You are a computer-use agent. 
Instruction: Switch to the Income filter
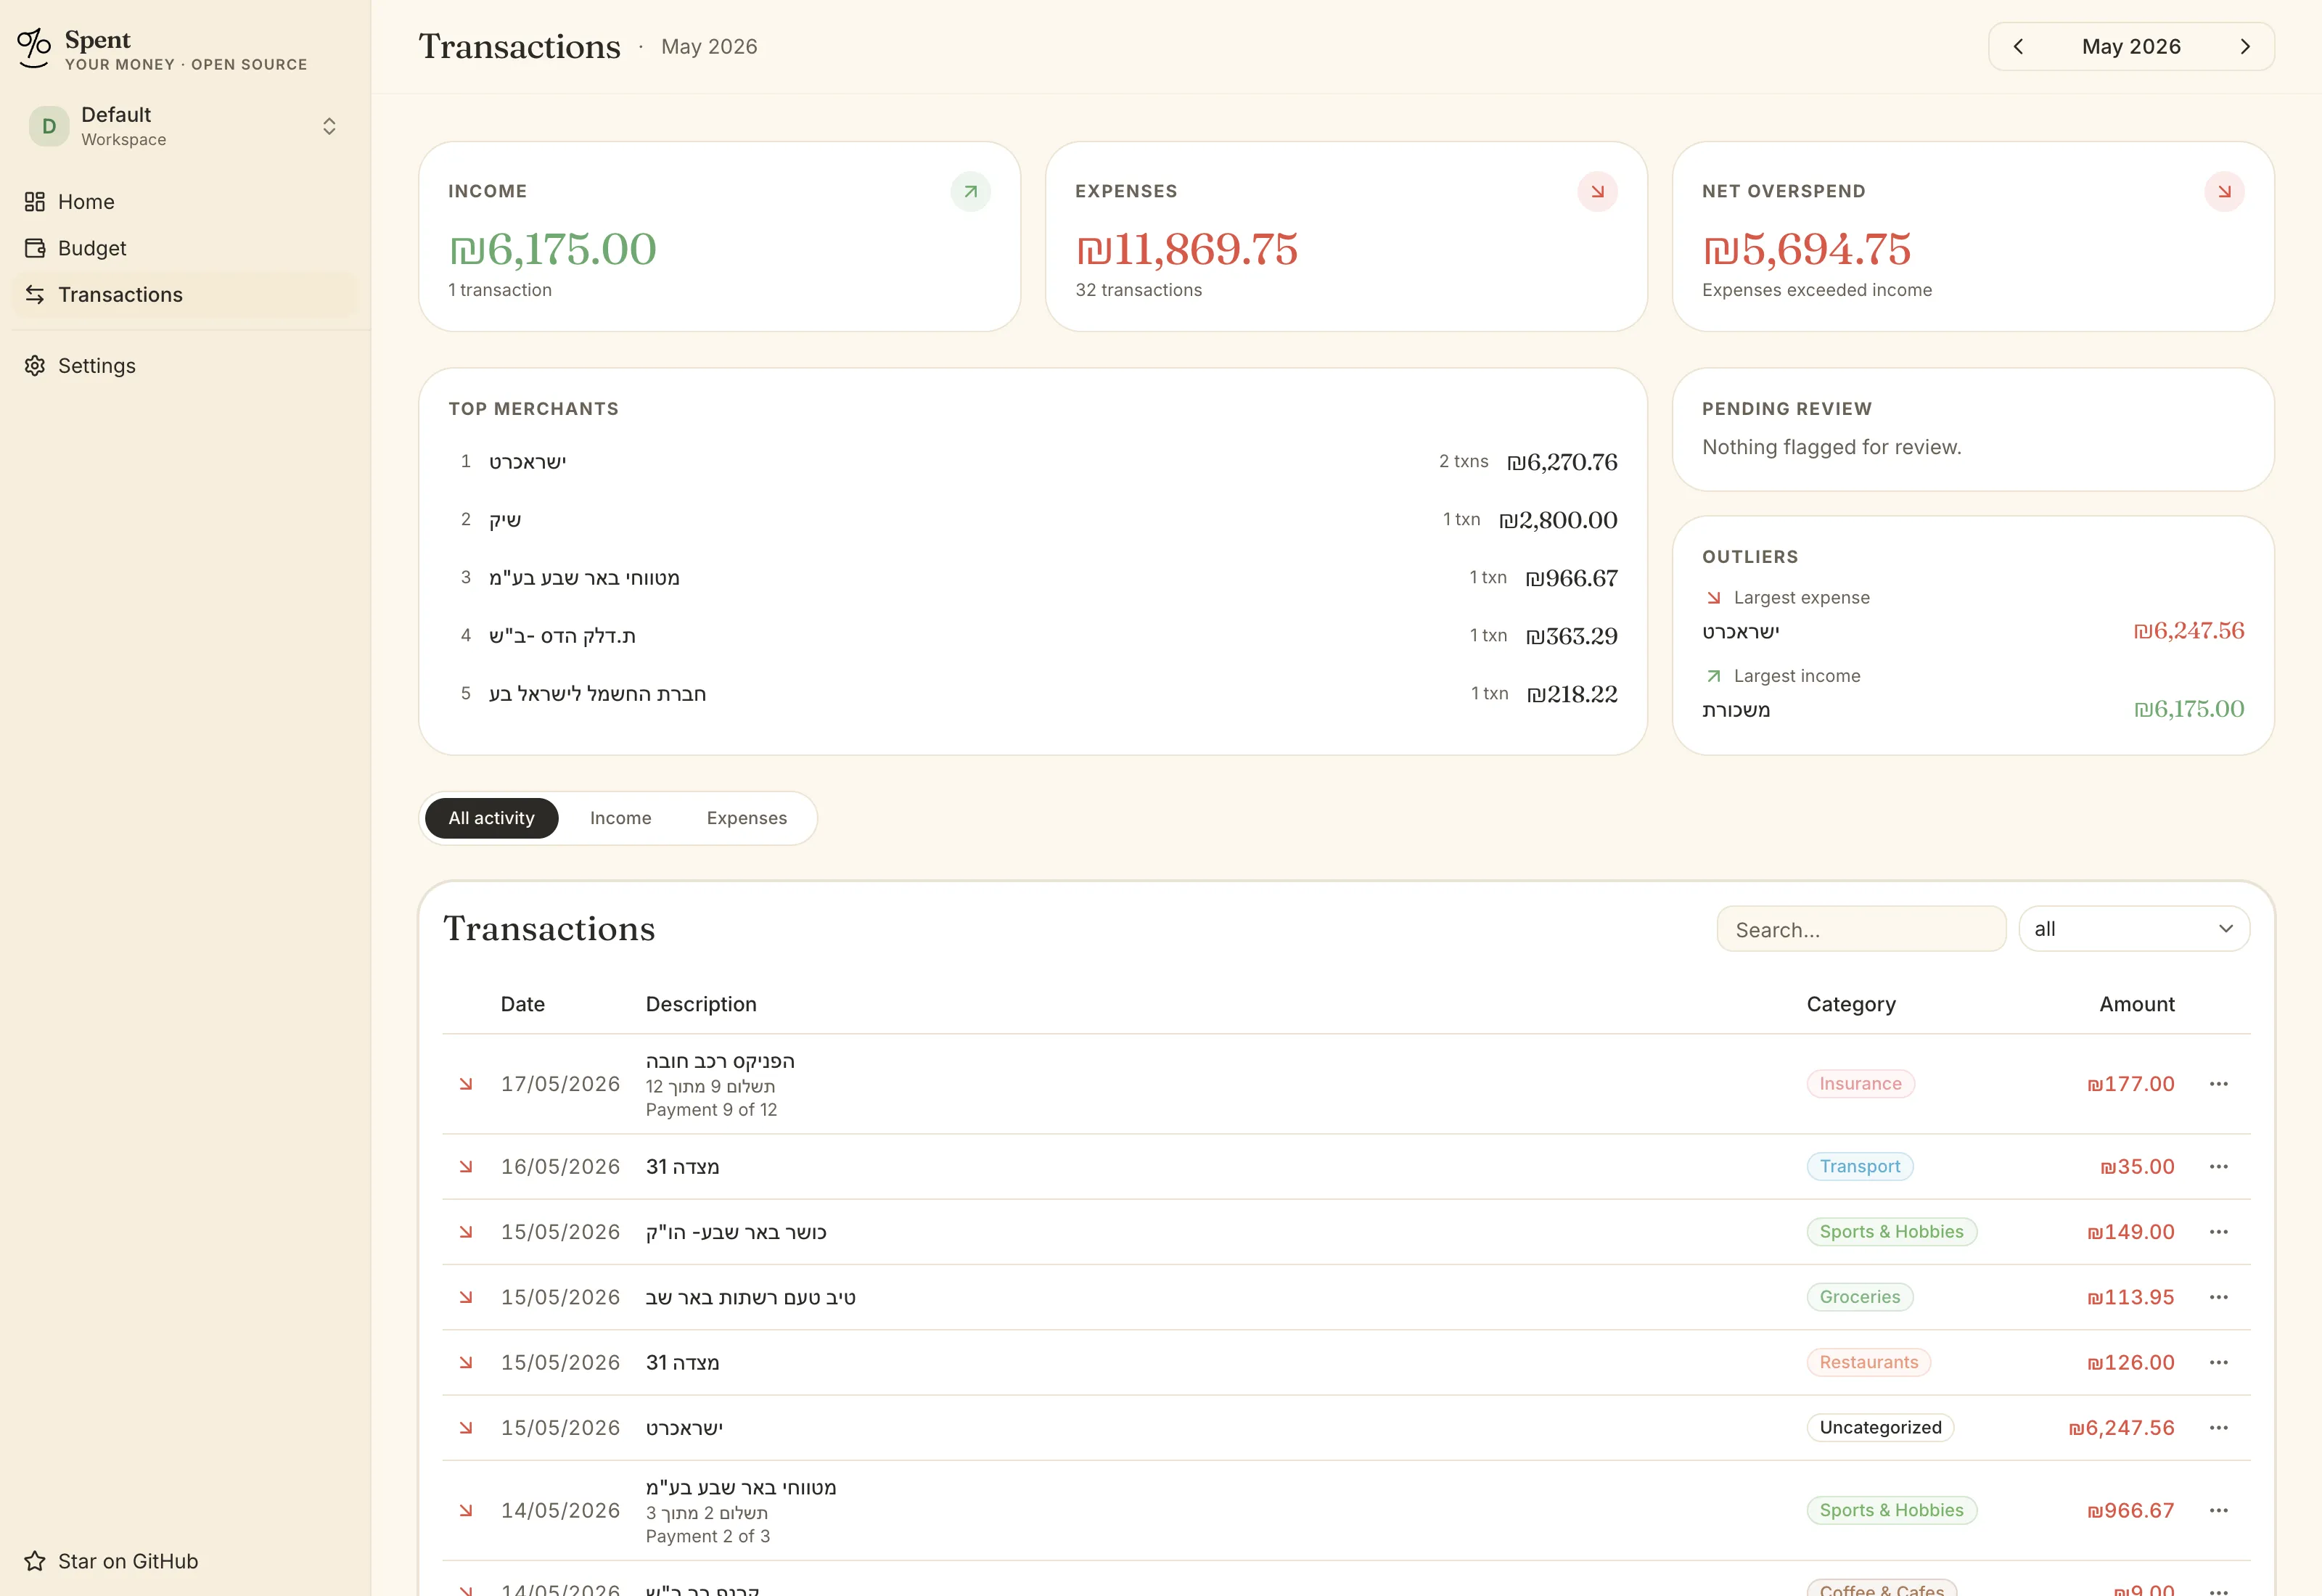tap(620, 818)
